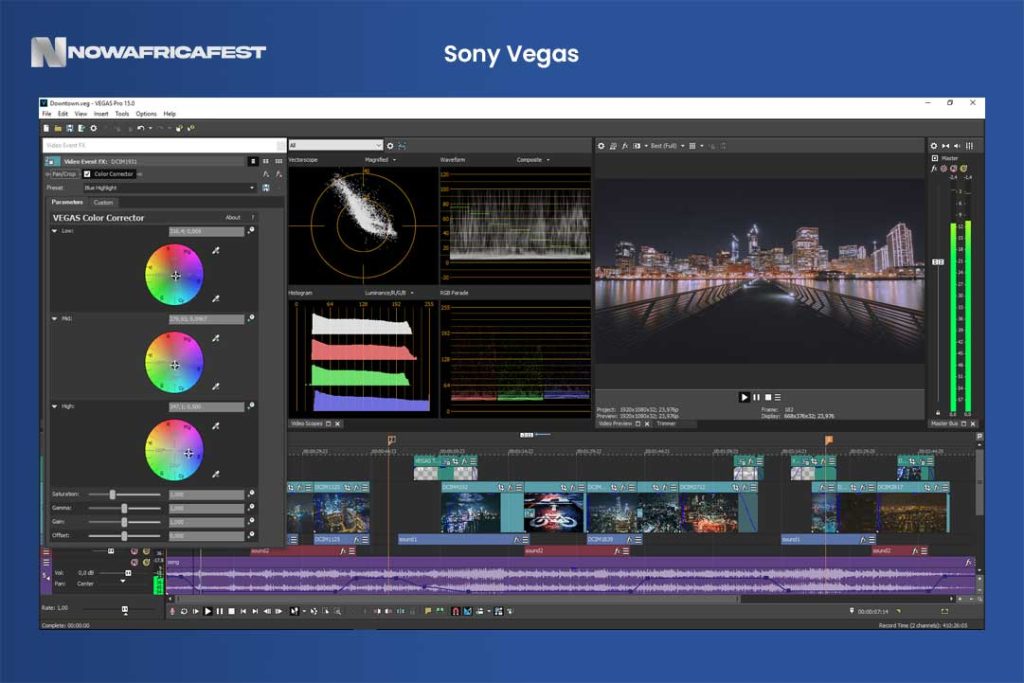Open preview quality Best (Full) dropdown
Image resolution: width=1024 pixels, height=683 pixels.
click(x=667, y=146)
